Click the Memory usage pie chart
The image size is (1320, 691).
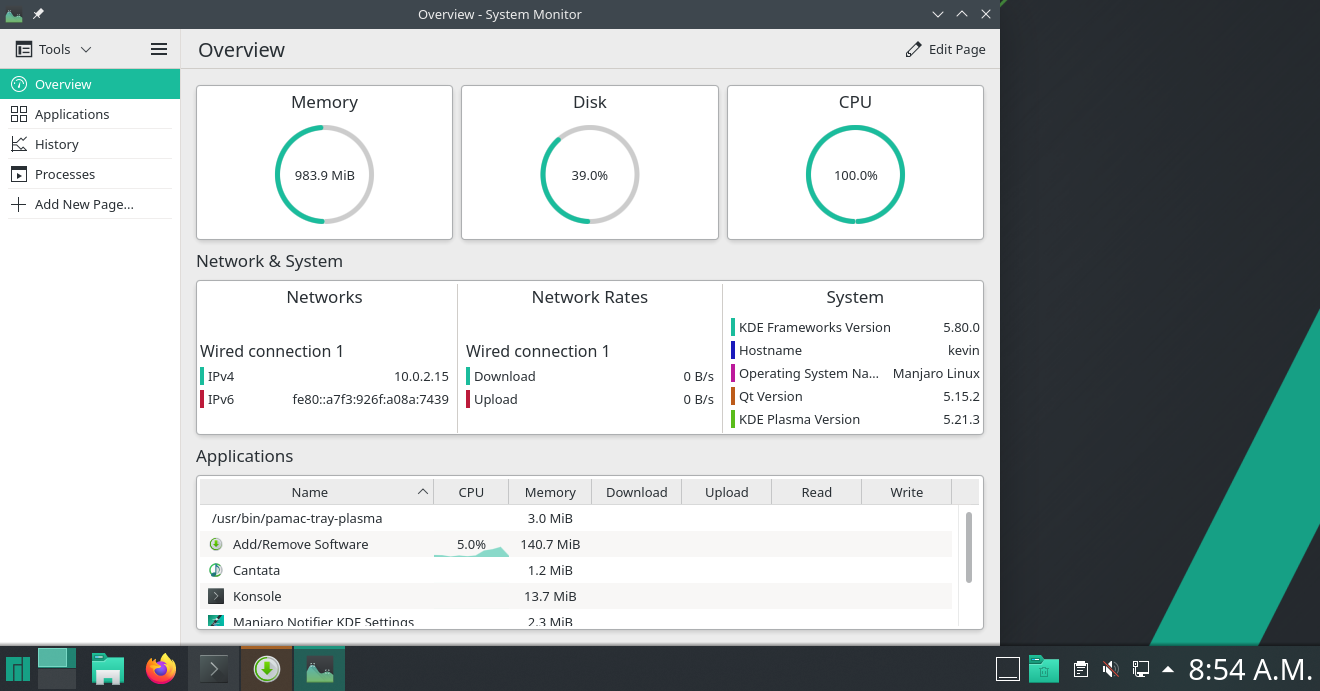coord(324,175)
